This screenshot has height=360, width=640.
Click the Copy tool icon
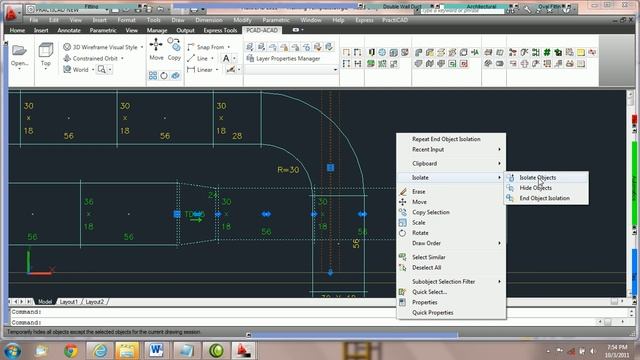coord(174,44)
